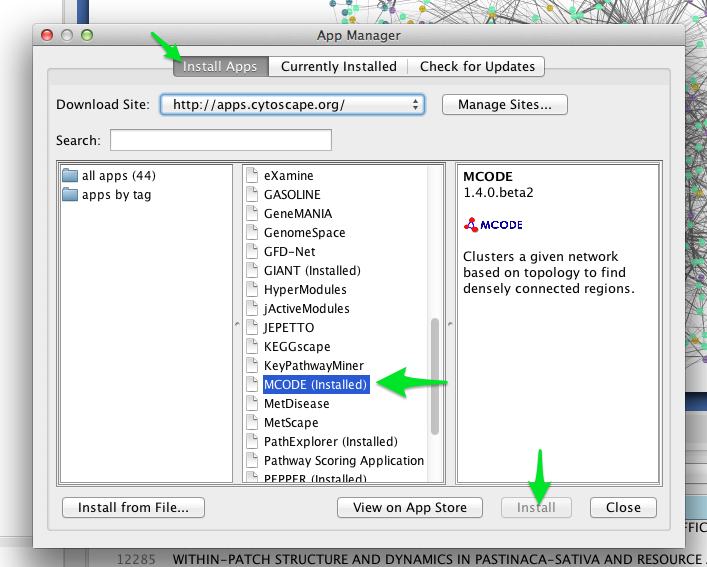Viewport: 707px width, 567px height.
Task: Click the file icon next to MCODE
Action: (252, 384)
